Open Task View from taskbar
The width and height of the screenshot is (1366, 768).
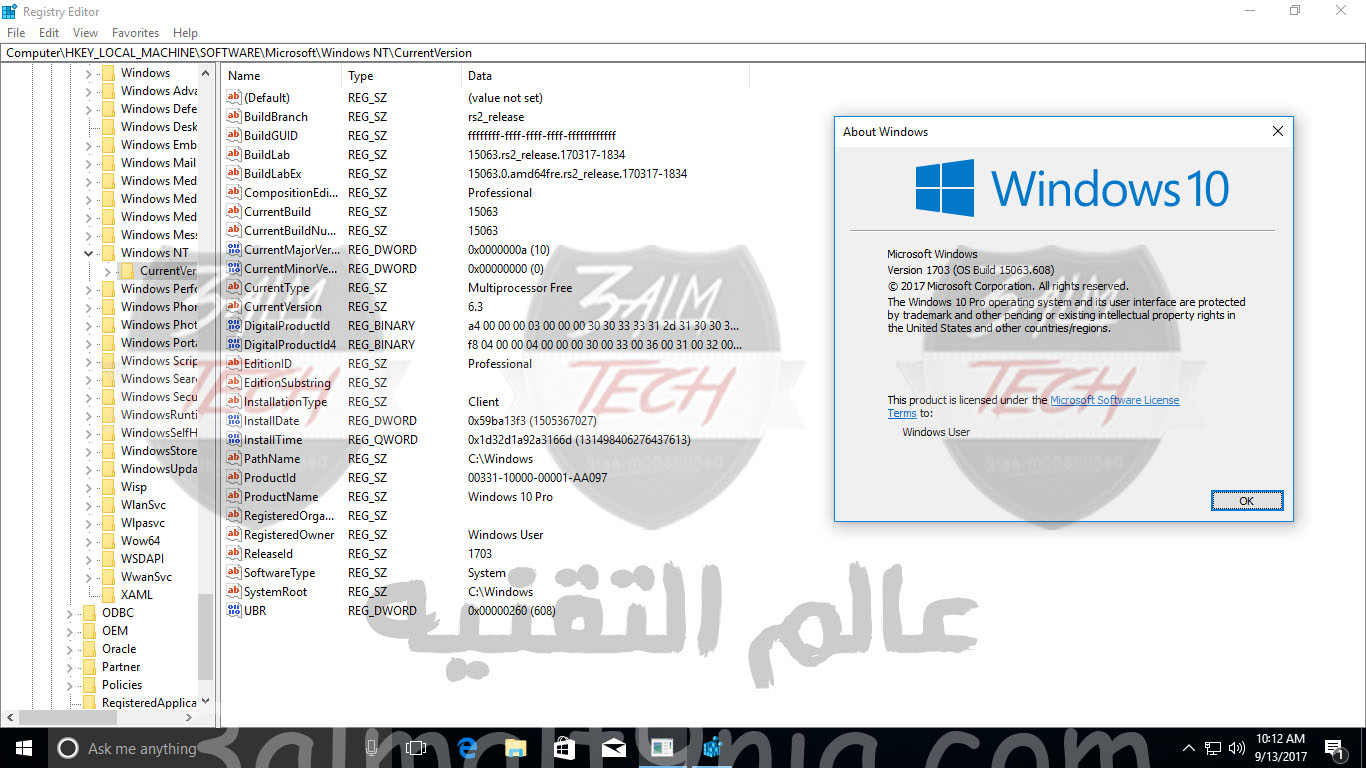pos(417,748)
